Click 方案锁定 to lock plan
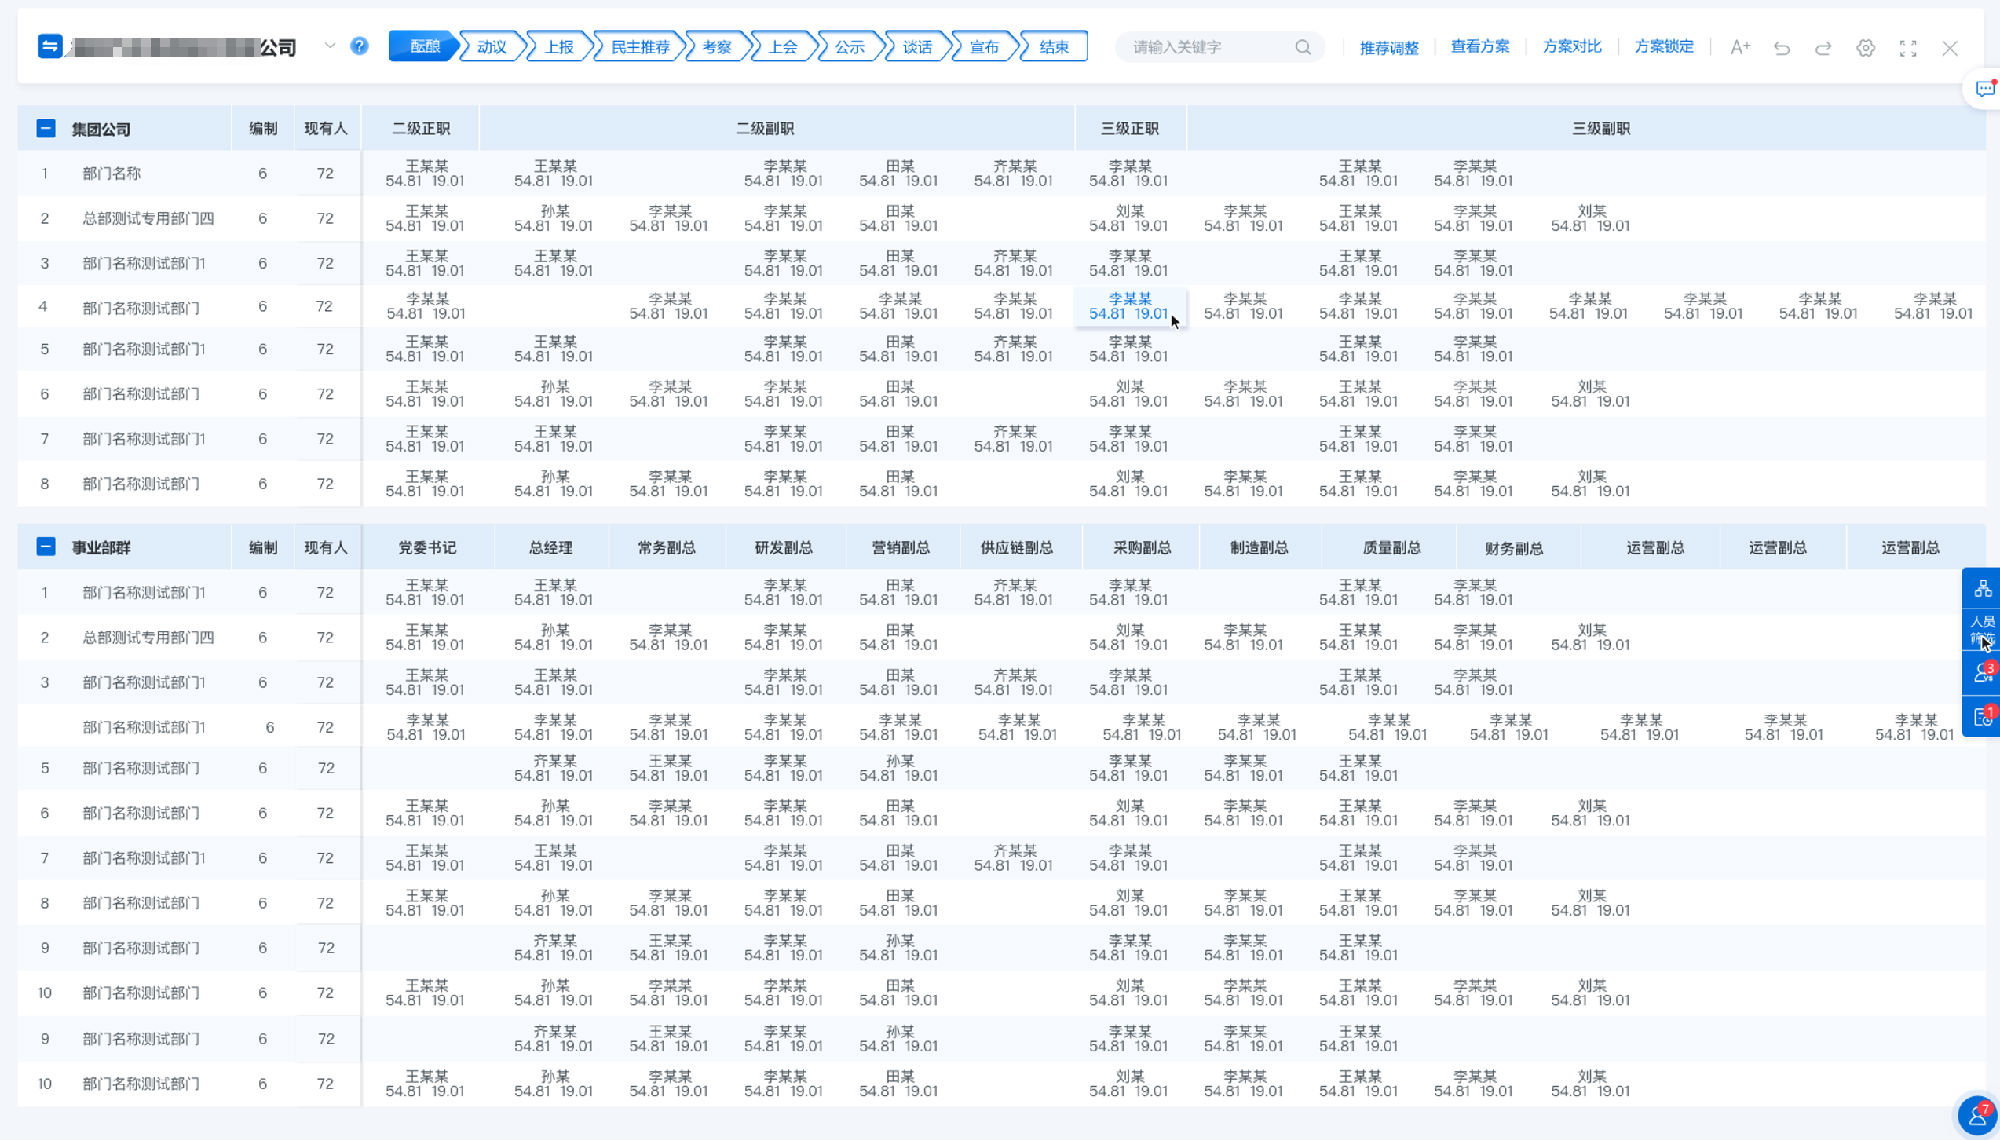Image resolution: width=2000 pixels, height=1140 pixels. [x=1664, y=46]
